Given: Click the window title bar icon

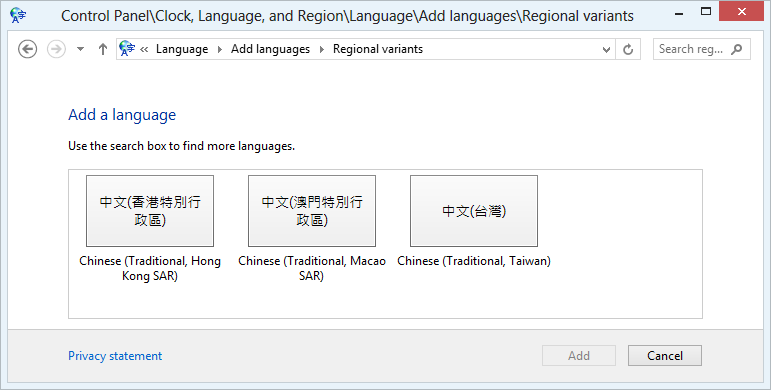Looking at the screenshot, I should tap(18, 15).
